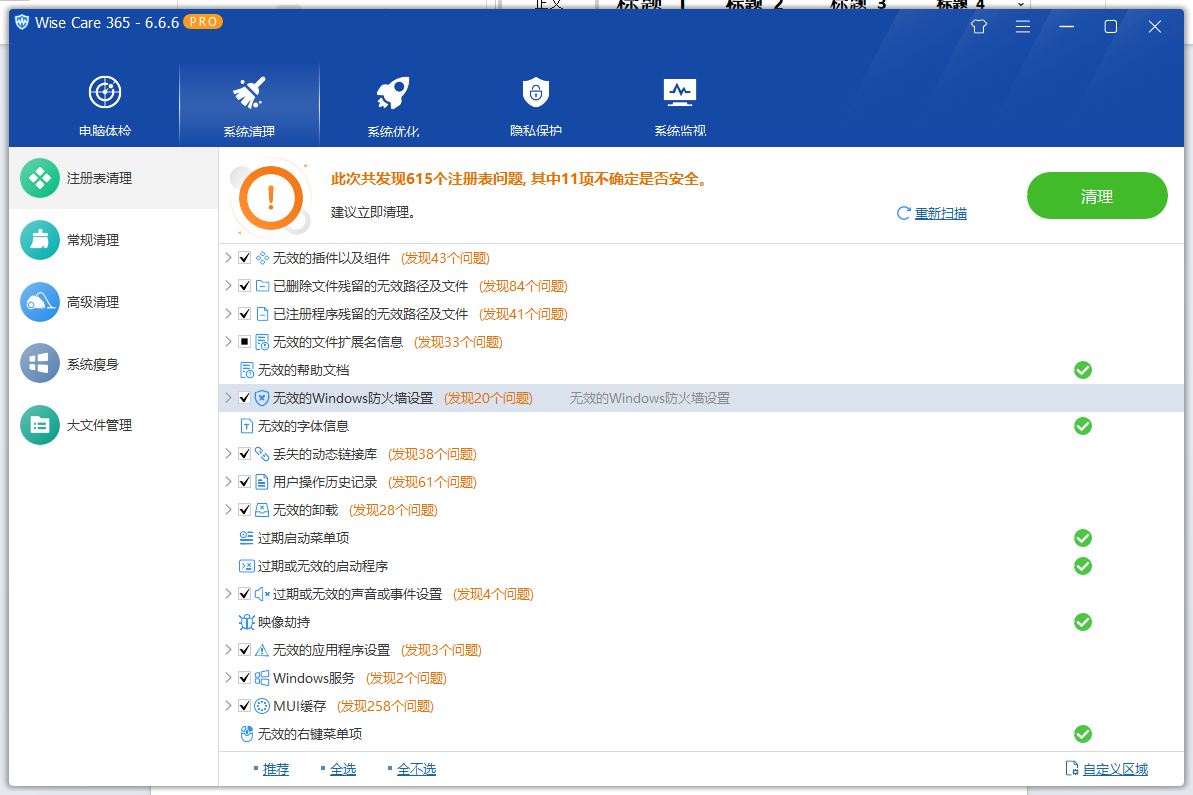Toggle checkbox for 已注册程序残留的无效路径及文件
This screenshot has height=795, width=1193.
(x=244, y=313)
